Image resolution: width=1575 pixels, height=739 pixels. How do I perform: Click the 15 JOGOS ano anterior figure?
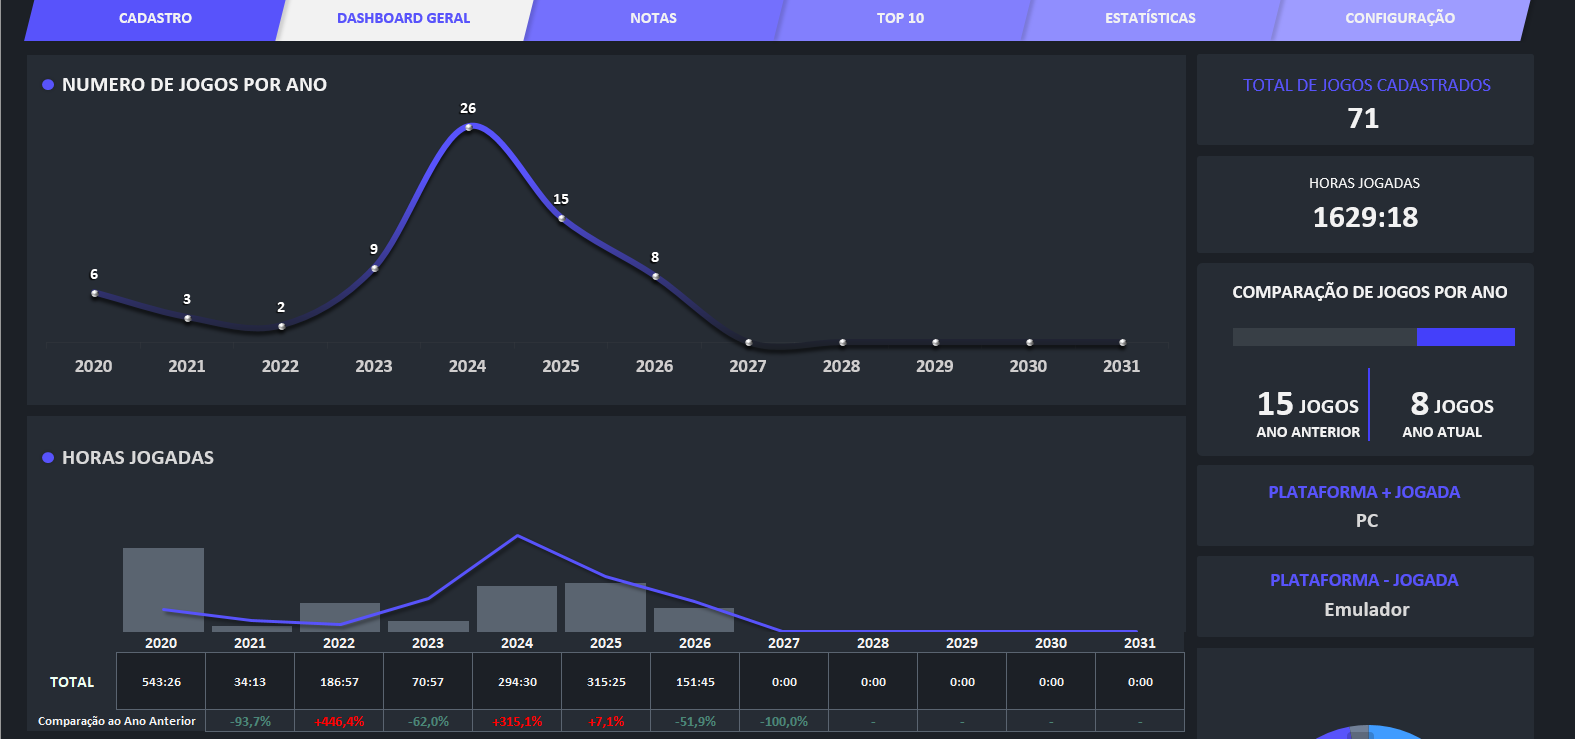click(x=1308, y=404)
